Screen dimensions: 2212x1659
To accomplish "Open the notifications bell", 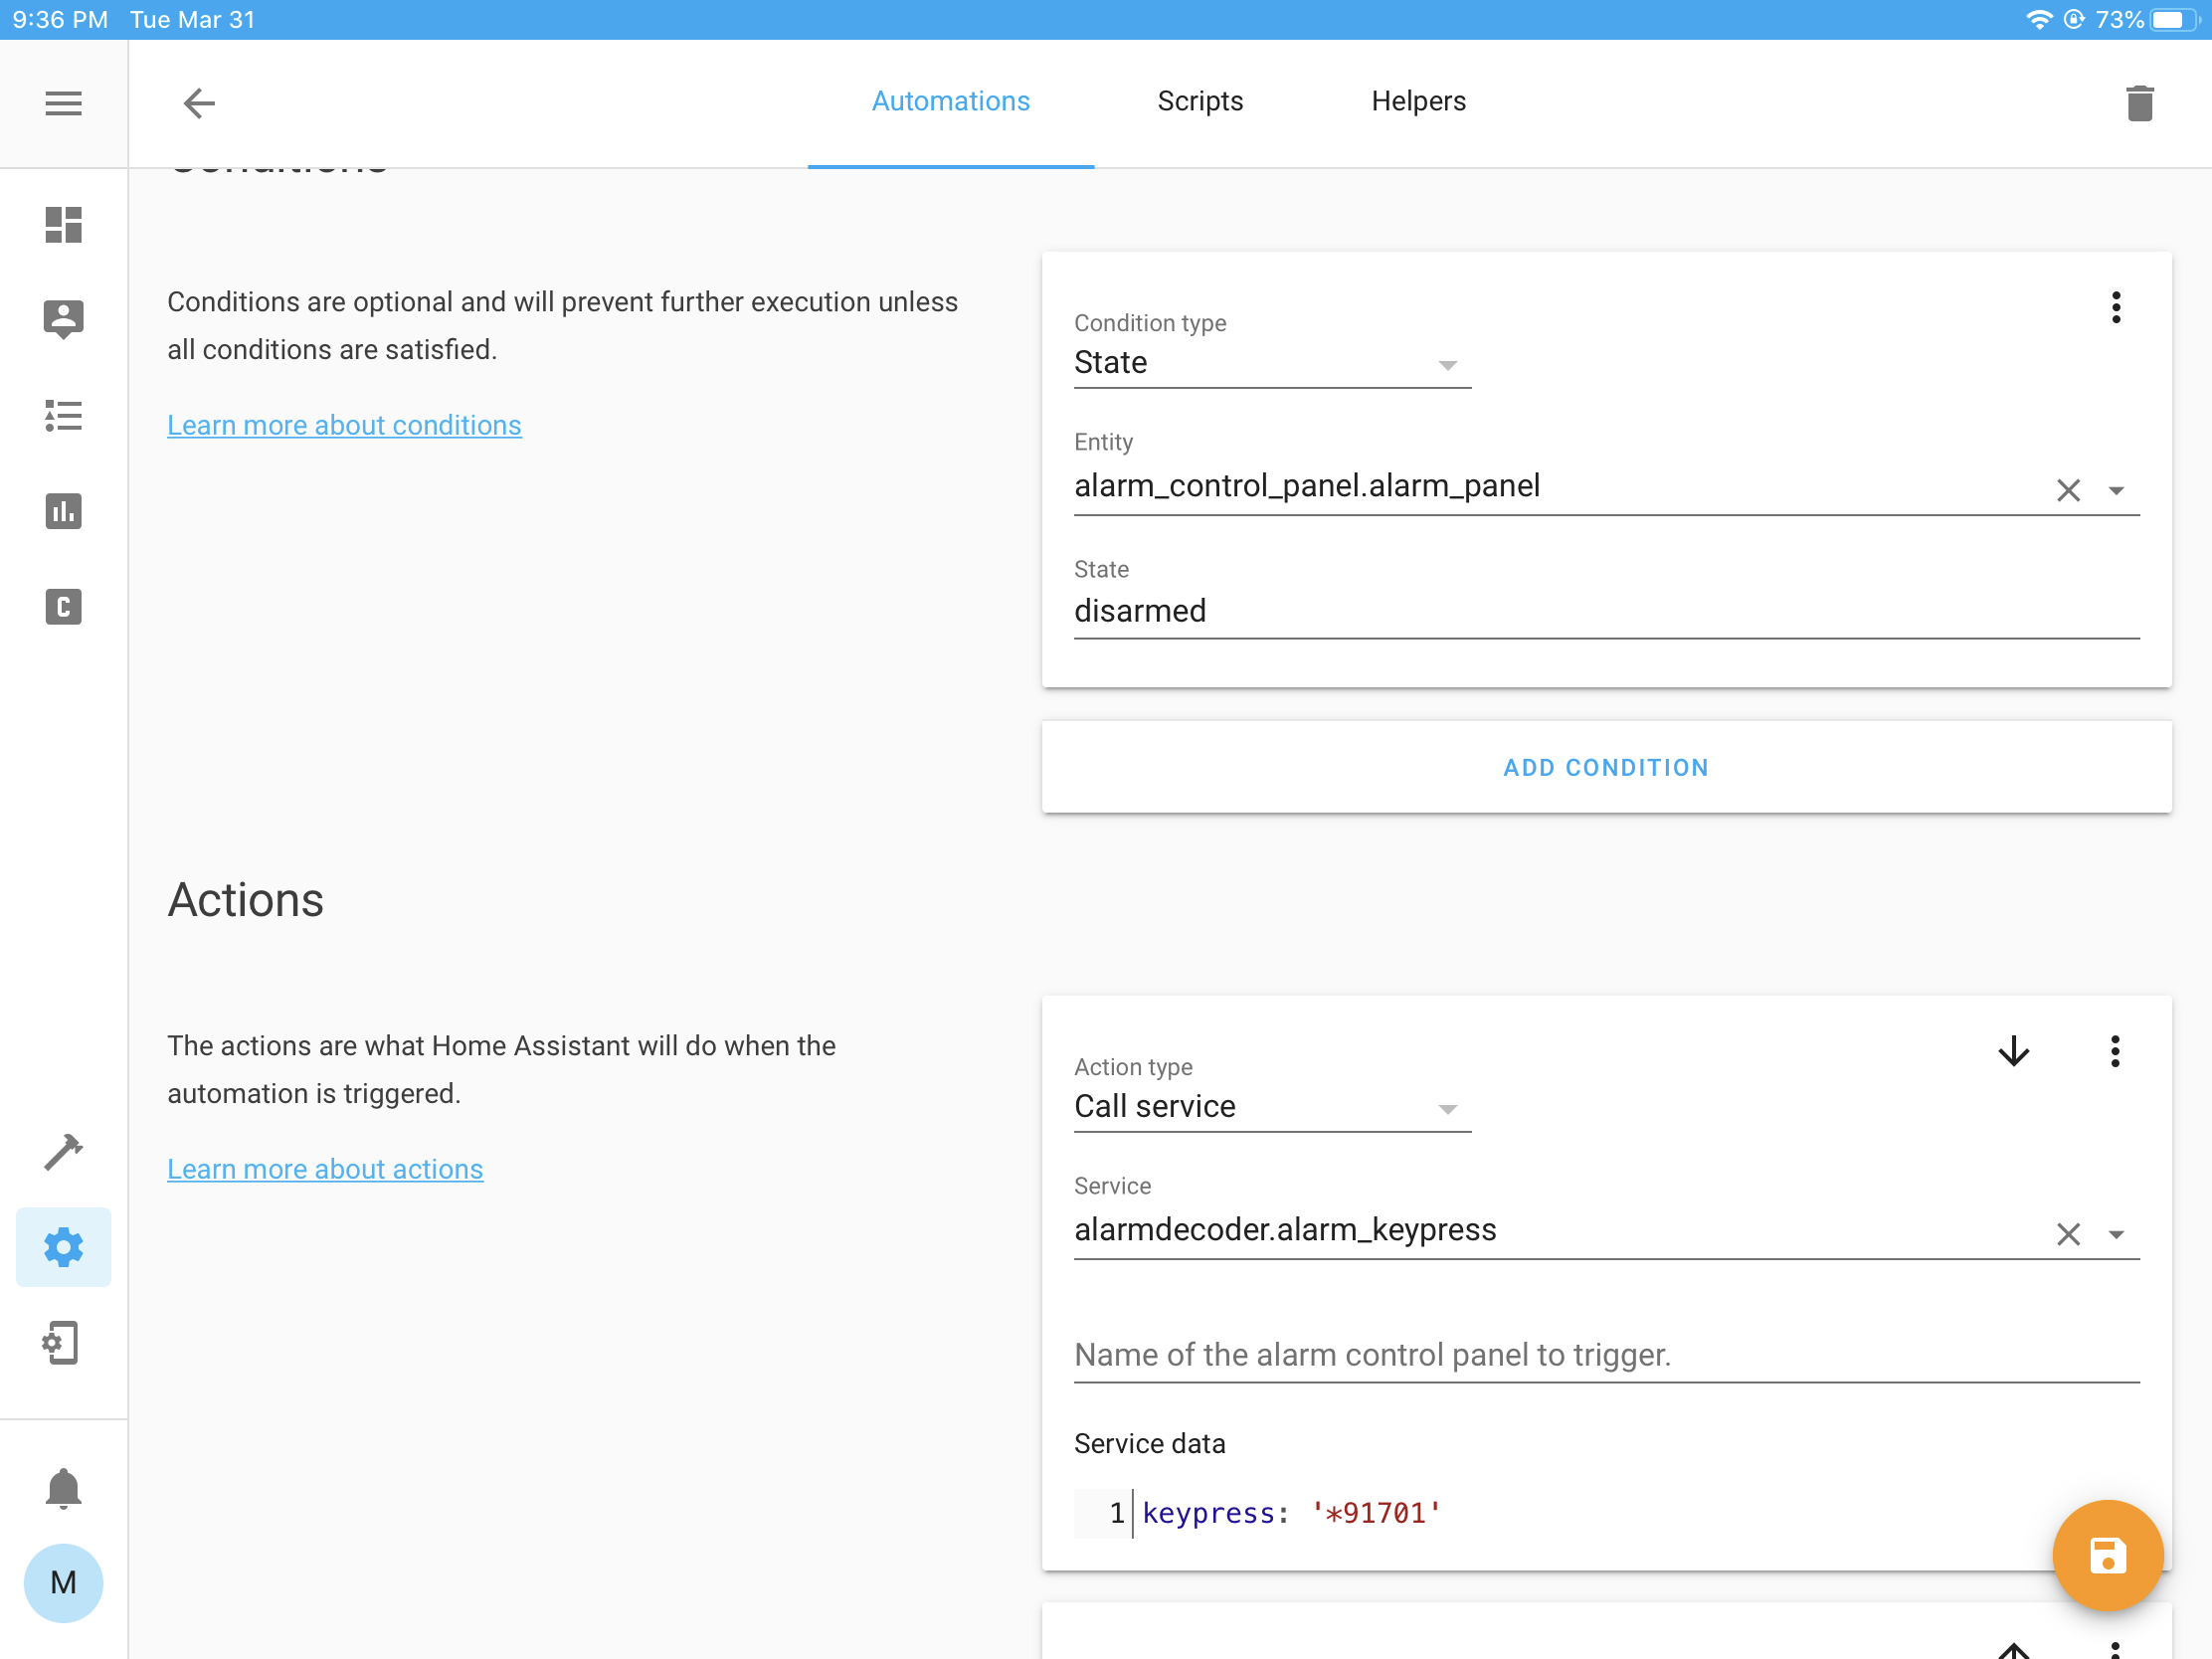I will [x=63, y=1488].
